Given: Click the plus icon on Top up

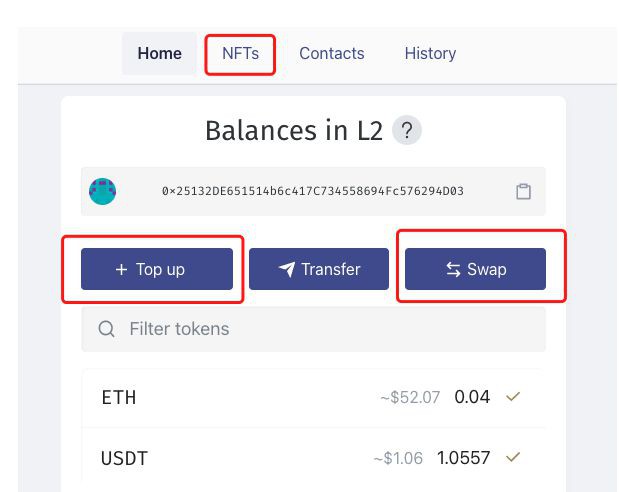Looking at the screenshot, I should coord(121,269).
